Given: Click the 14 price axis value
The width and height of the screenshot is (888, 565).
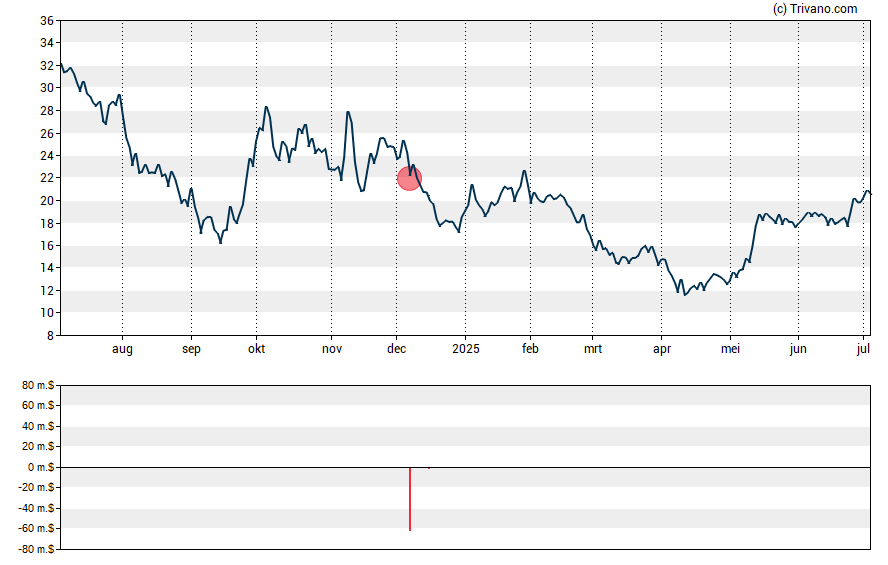Looking at the screenshot, I should [x=46, y=268].
